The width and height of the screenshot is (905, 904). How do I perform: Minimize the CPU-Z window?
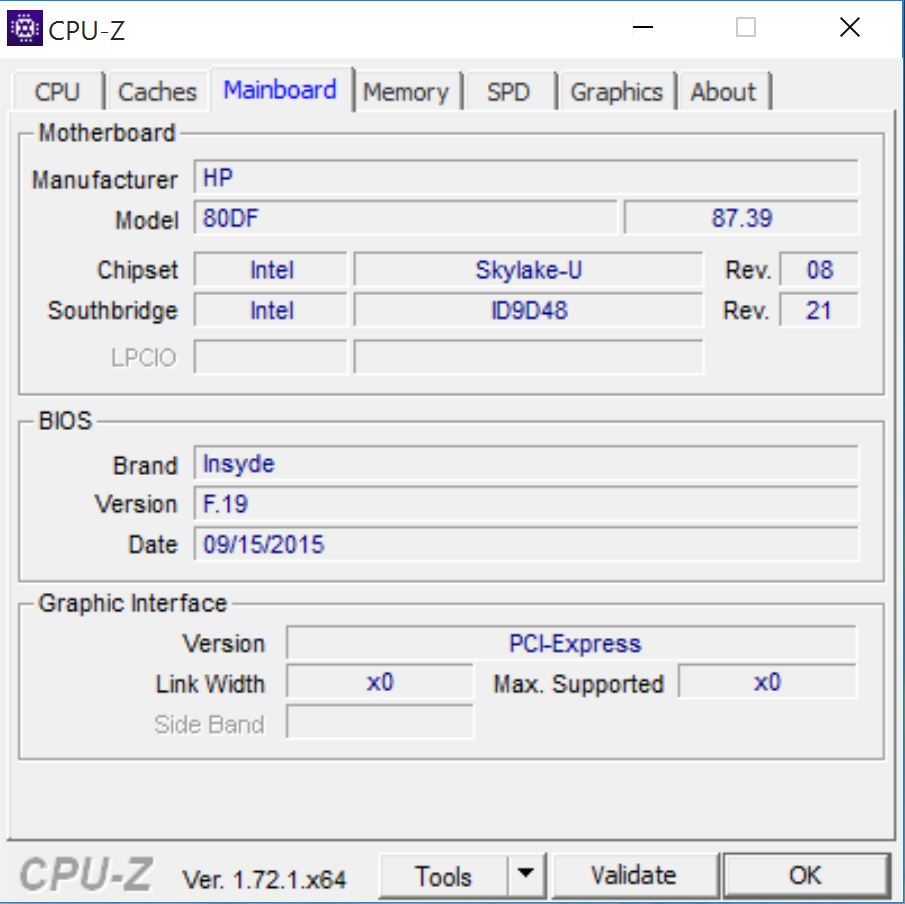(643, 27)
